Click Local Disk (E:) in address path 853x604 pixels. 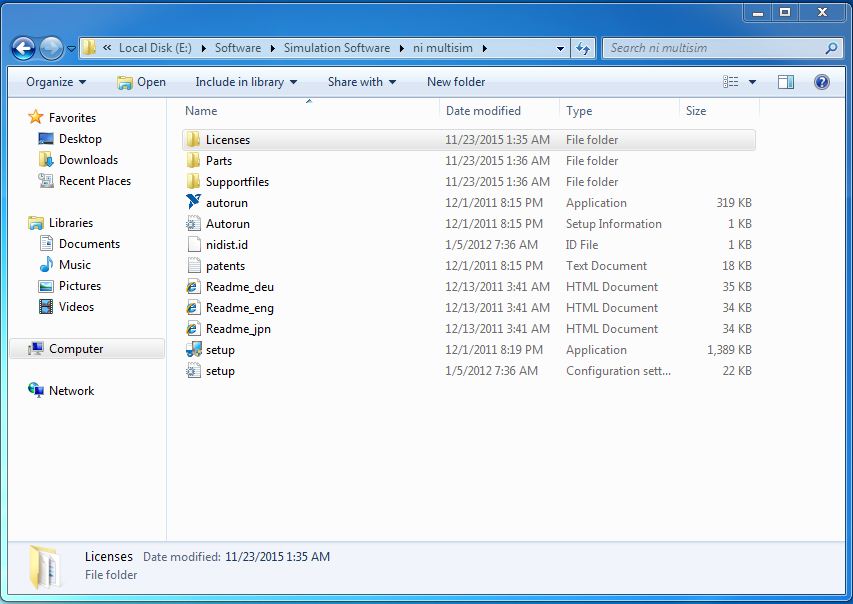pyautogui.click(x=155, y=48)
